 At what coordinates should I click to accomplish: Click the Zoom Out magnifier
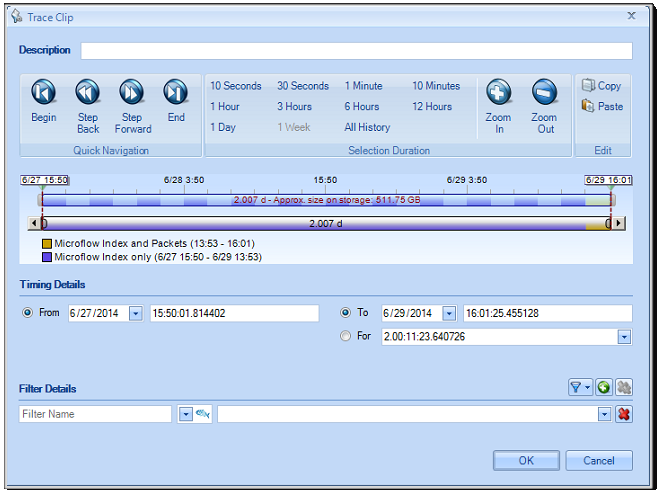click(x=544, y=93)
